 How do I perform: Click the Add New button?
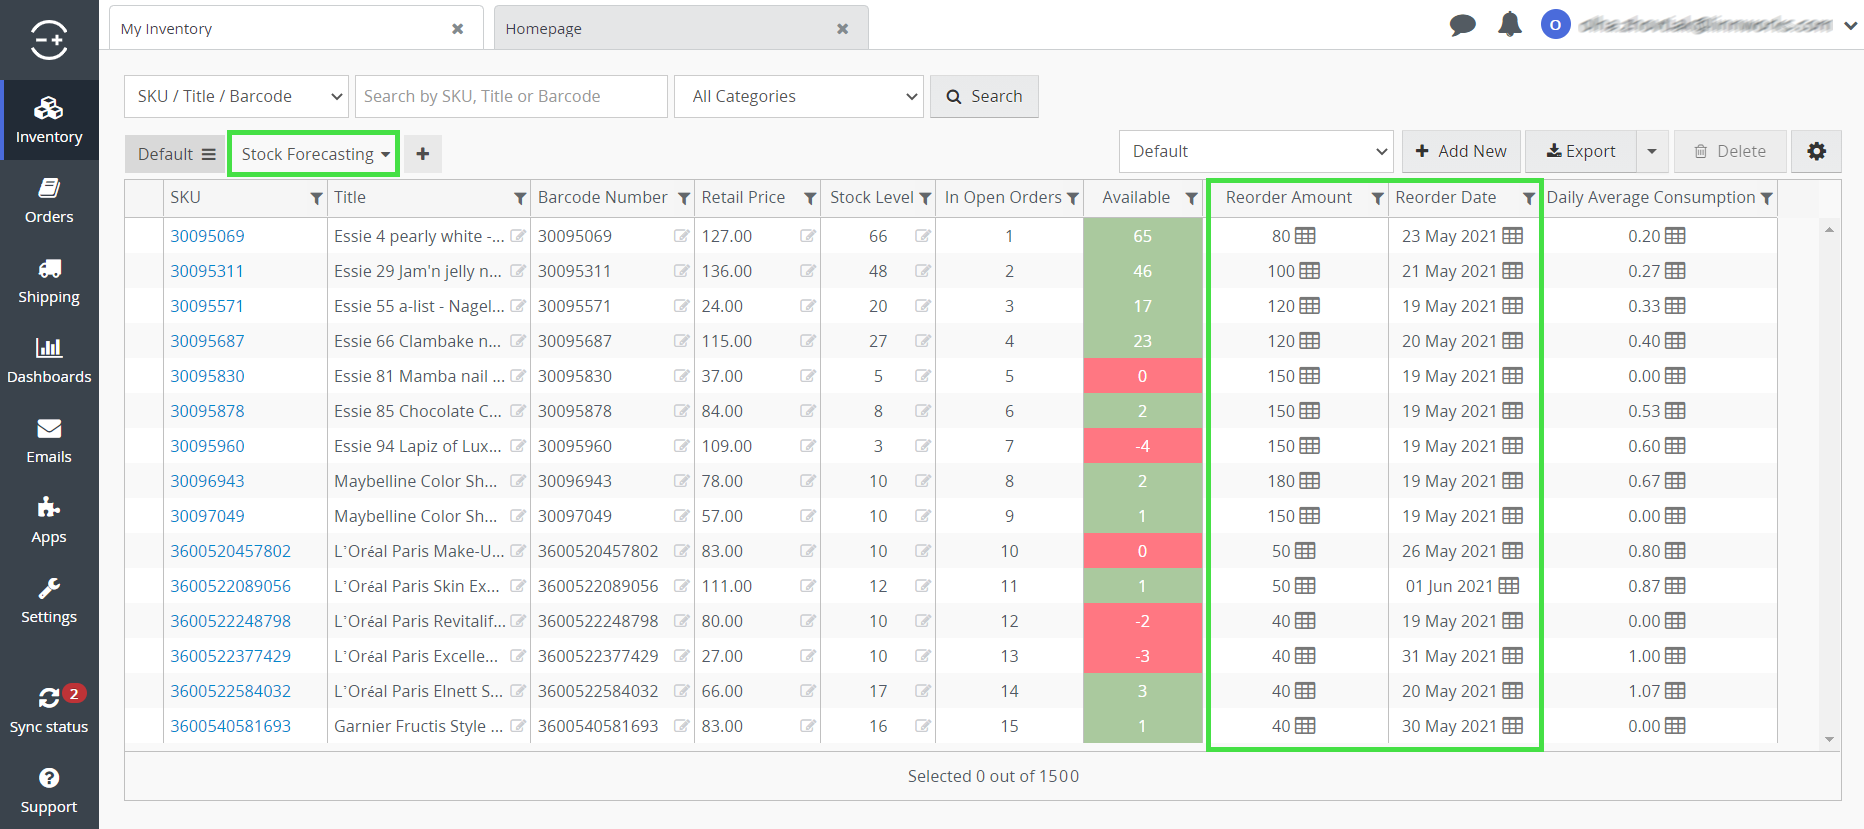1461,152
